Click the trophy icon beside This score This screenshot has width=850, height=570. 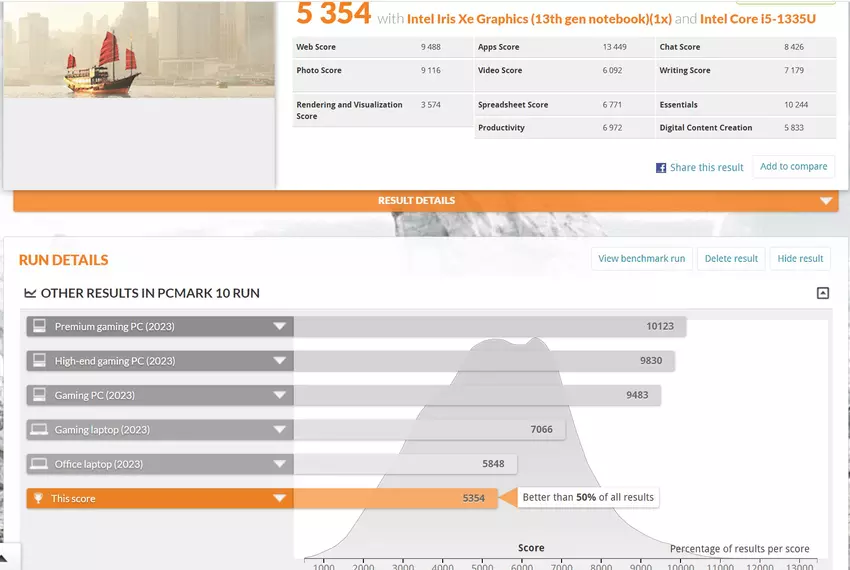pyautogui.click(x=40, y=498)
